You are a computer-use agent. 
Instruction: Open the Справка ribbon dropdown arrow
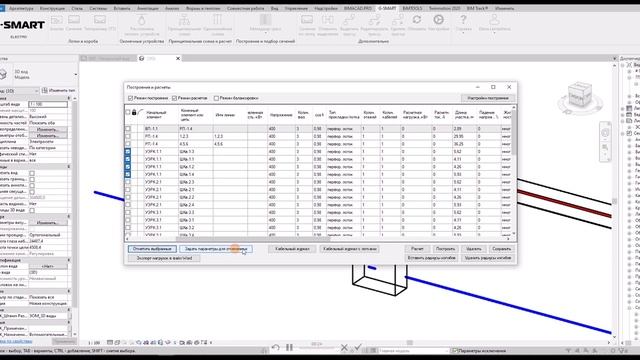click(x=463, y=33)
